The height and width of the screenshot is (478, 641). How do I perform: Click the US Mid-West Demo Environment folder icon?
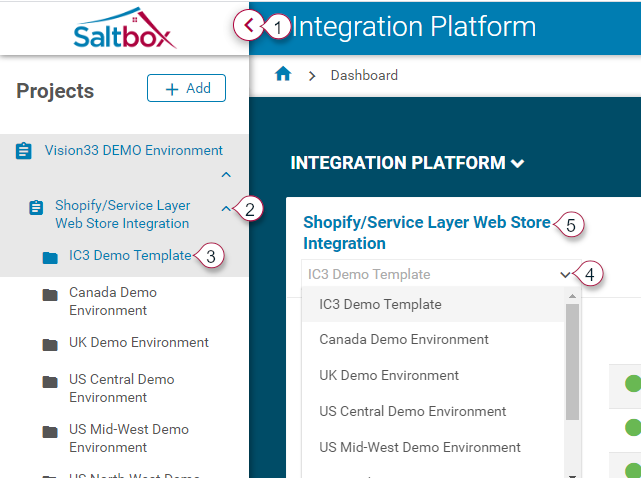click(x=50, y=432)
